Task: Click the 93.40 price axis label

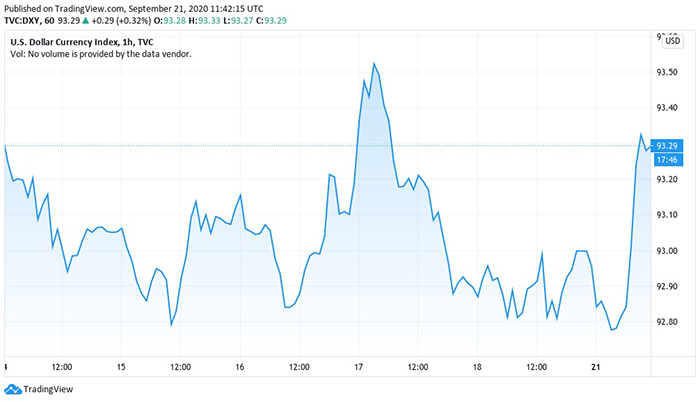Action: [x=668, y=108]
